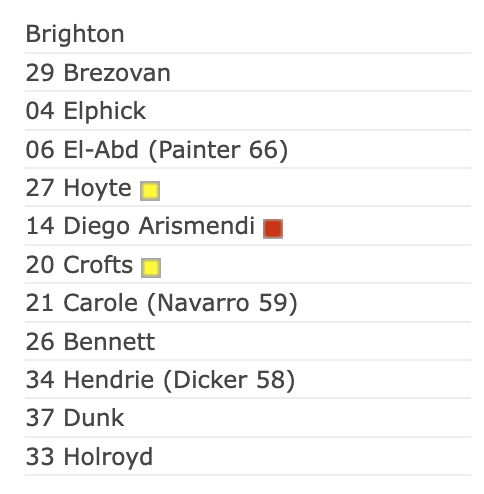Click the yellow card icon beside Hoyte
Viewport: 484px width, 494px height.
pyautogui.click(x=150, y=191)
